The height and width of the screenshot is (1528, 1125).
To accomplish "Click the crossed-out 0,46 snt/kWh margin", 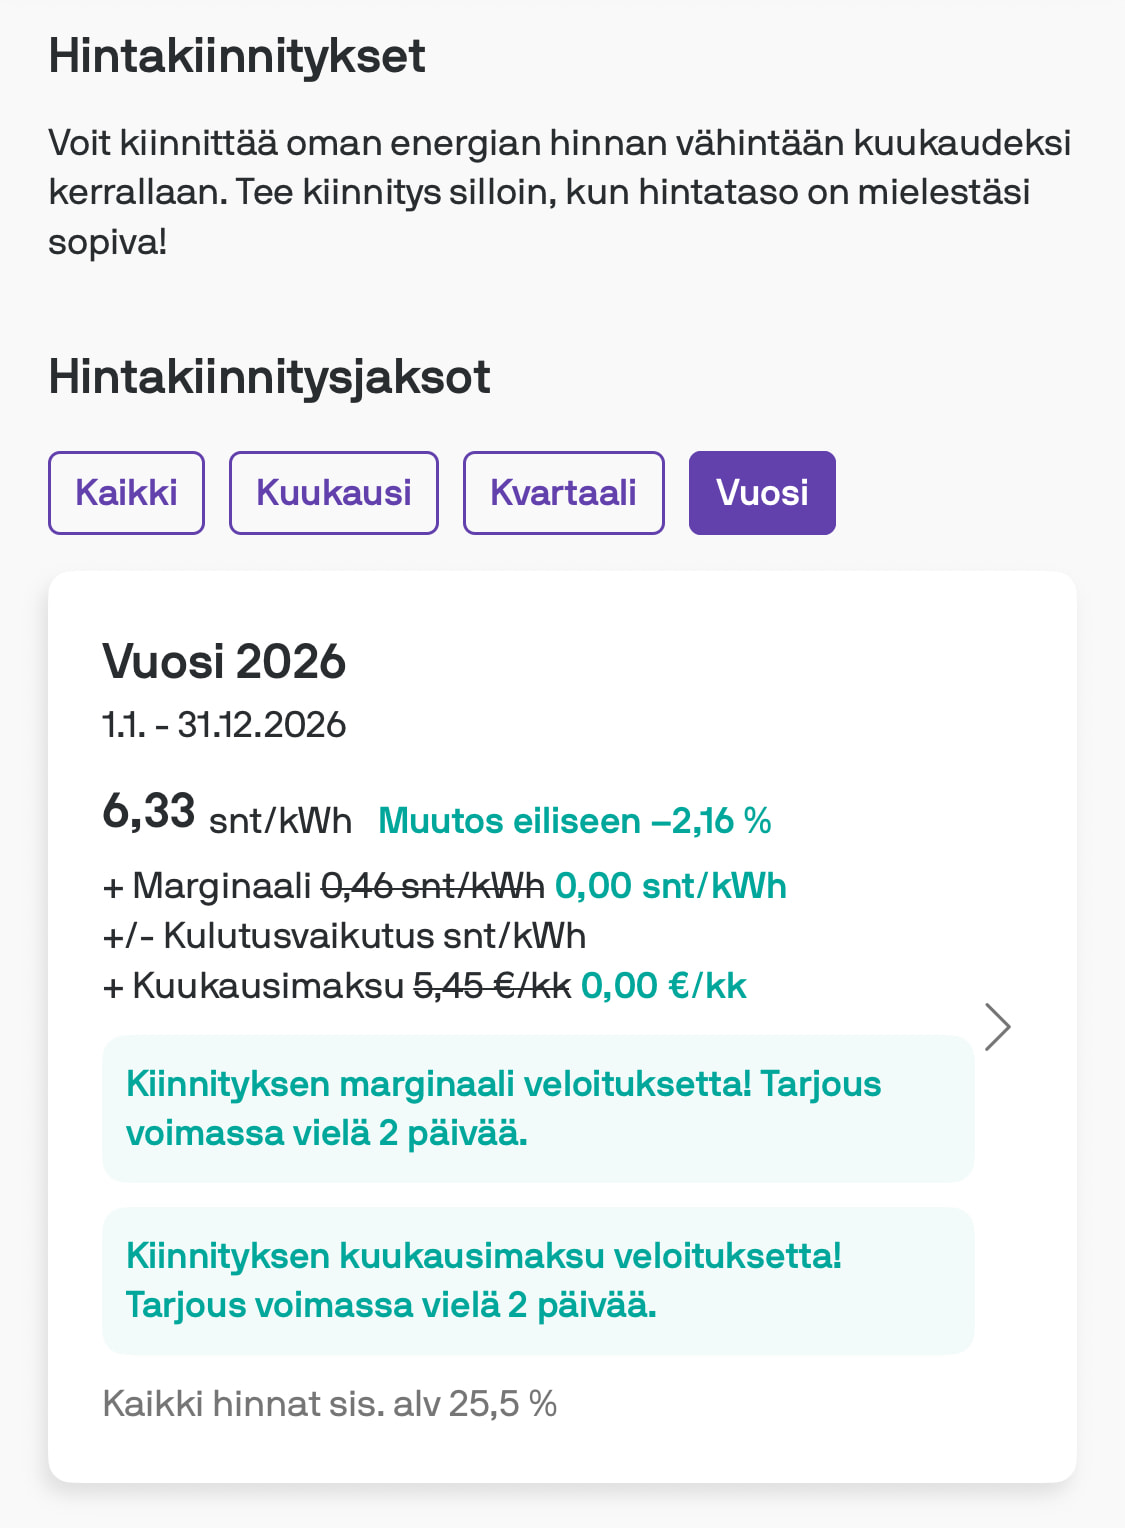I will point(432,886).
